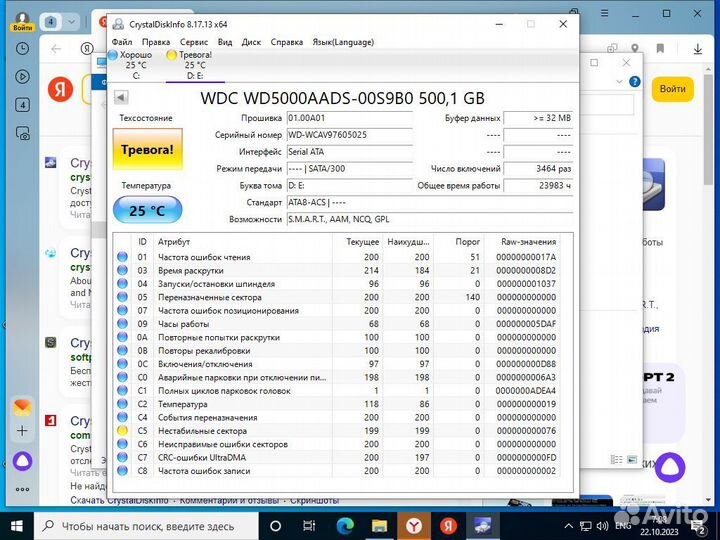
Task: Click the Комментарии и отзывы link
Action: [x=229, y=500]
